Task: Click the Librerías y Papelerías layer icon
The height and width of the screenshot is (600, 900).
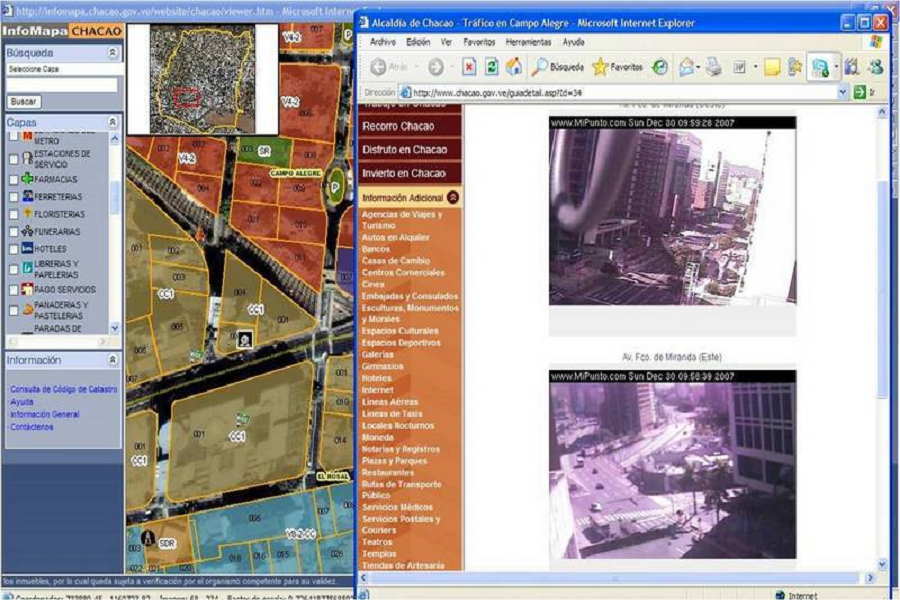Action: click(27, 268)
